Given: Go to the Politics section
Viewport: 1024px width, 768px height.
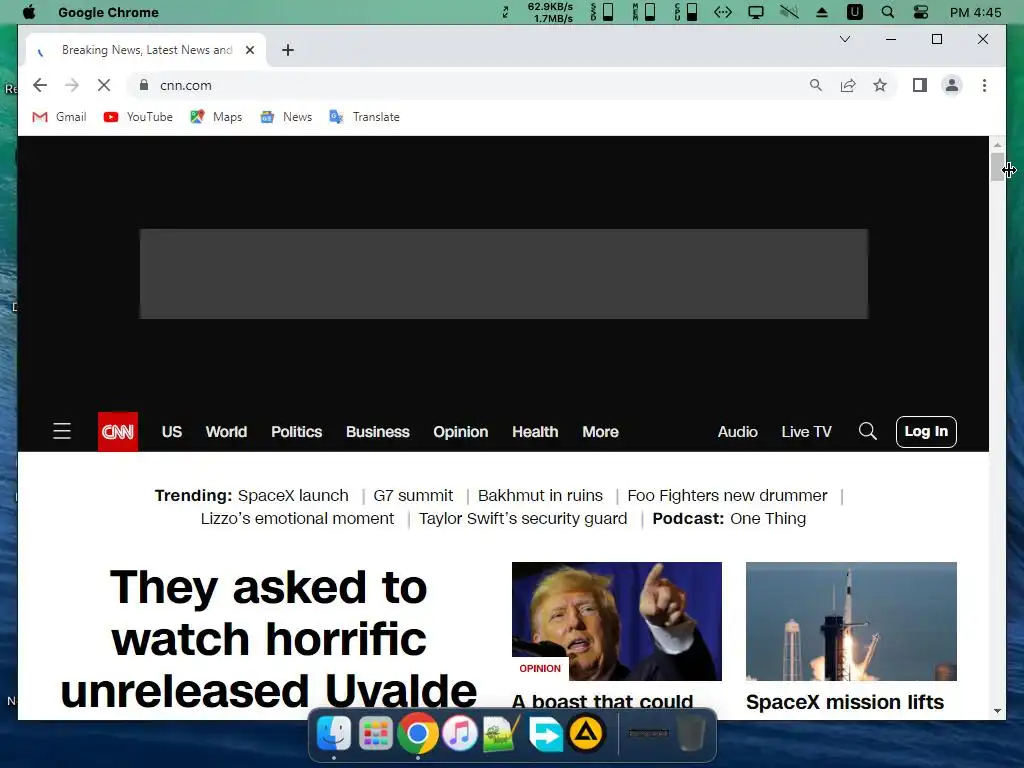Looking at the screenshot, I should 296,432.
